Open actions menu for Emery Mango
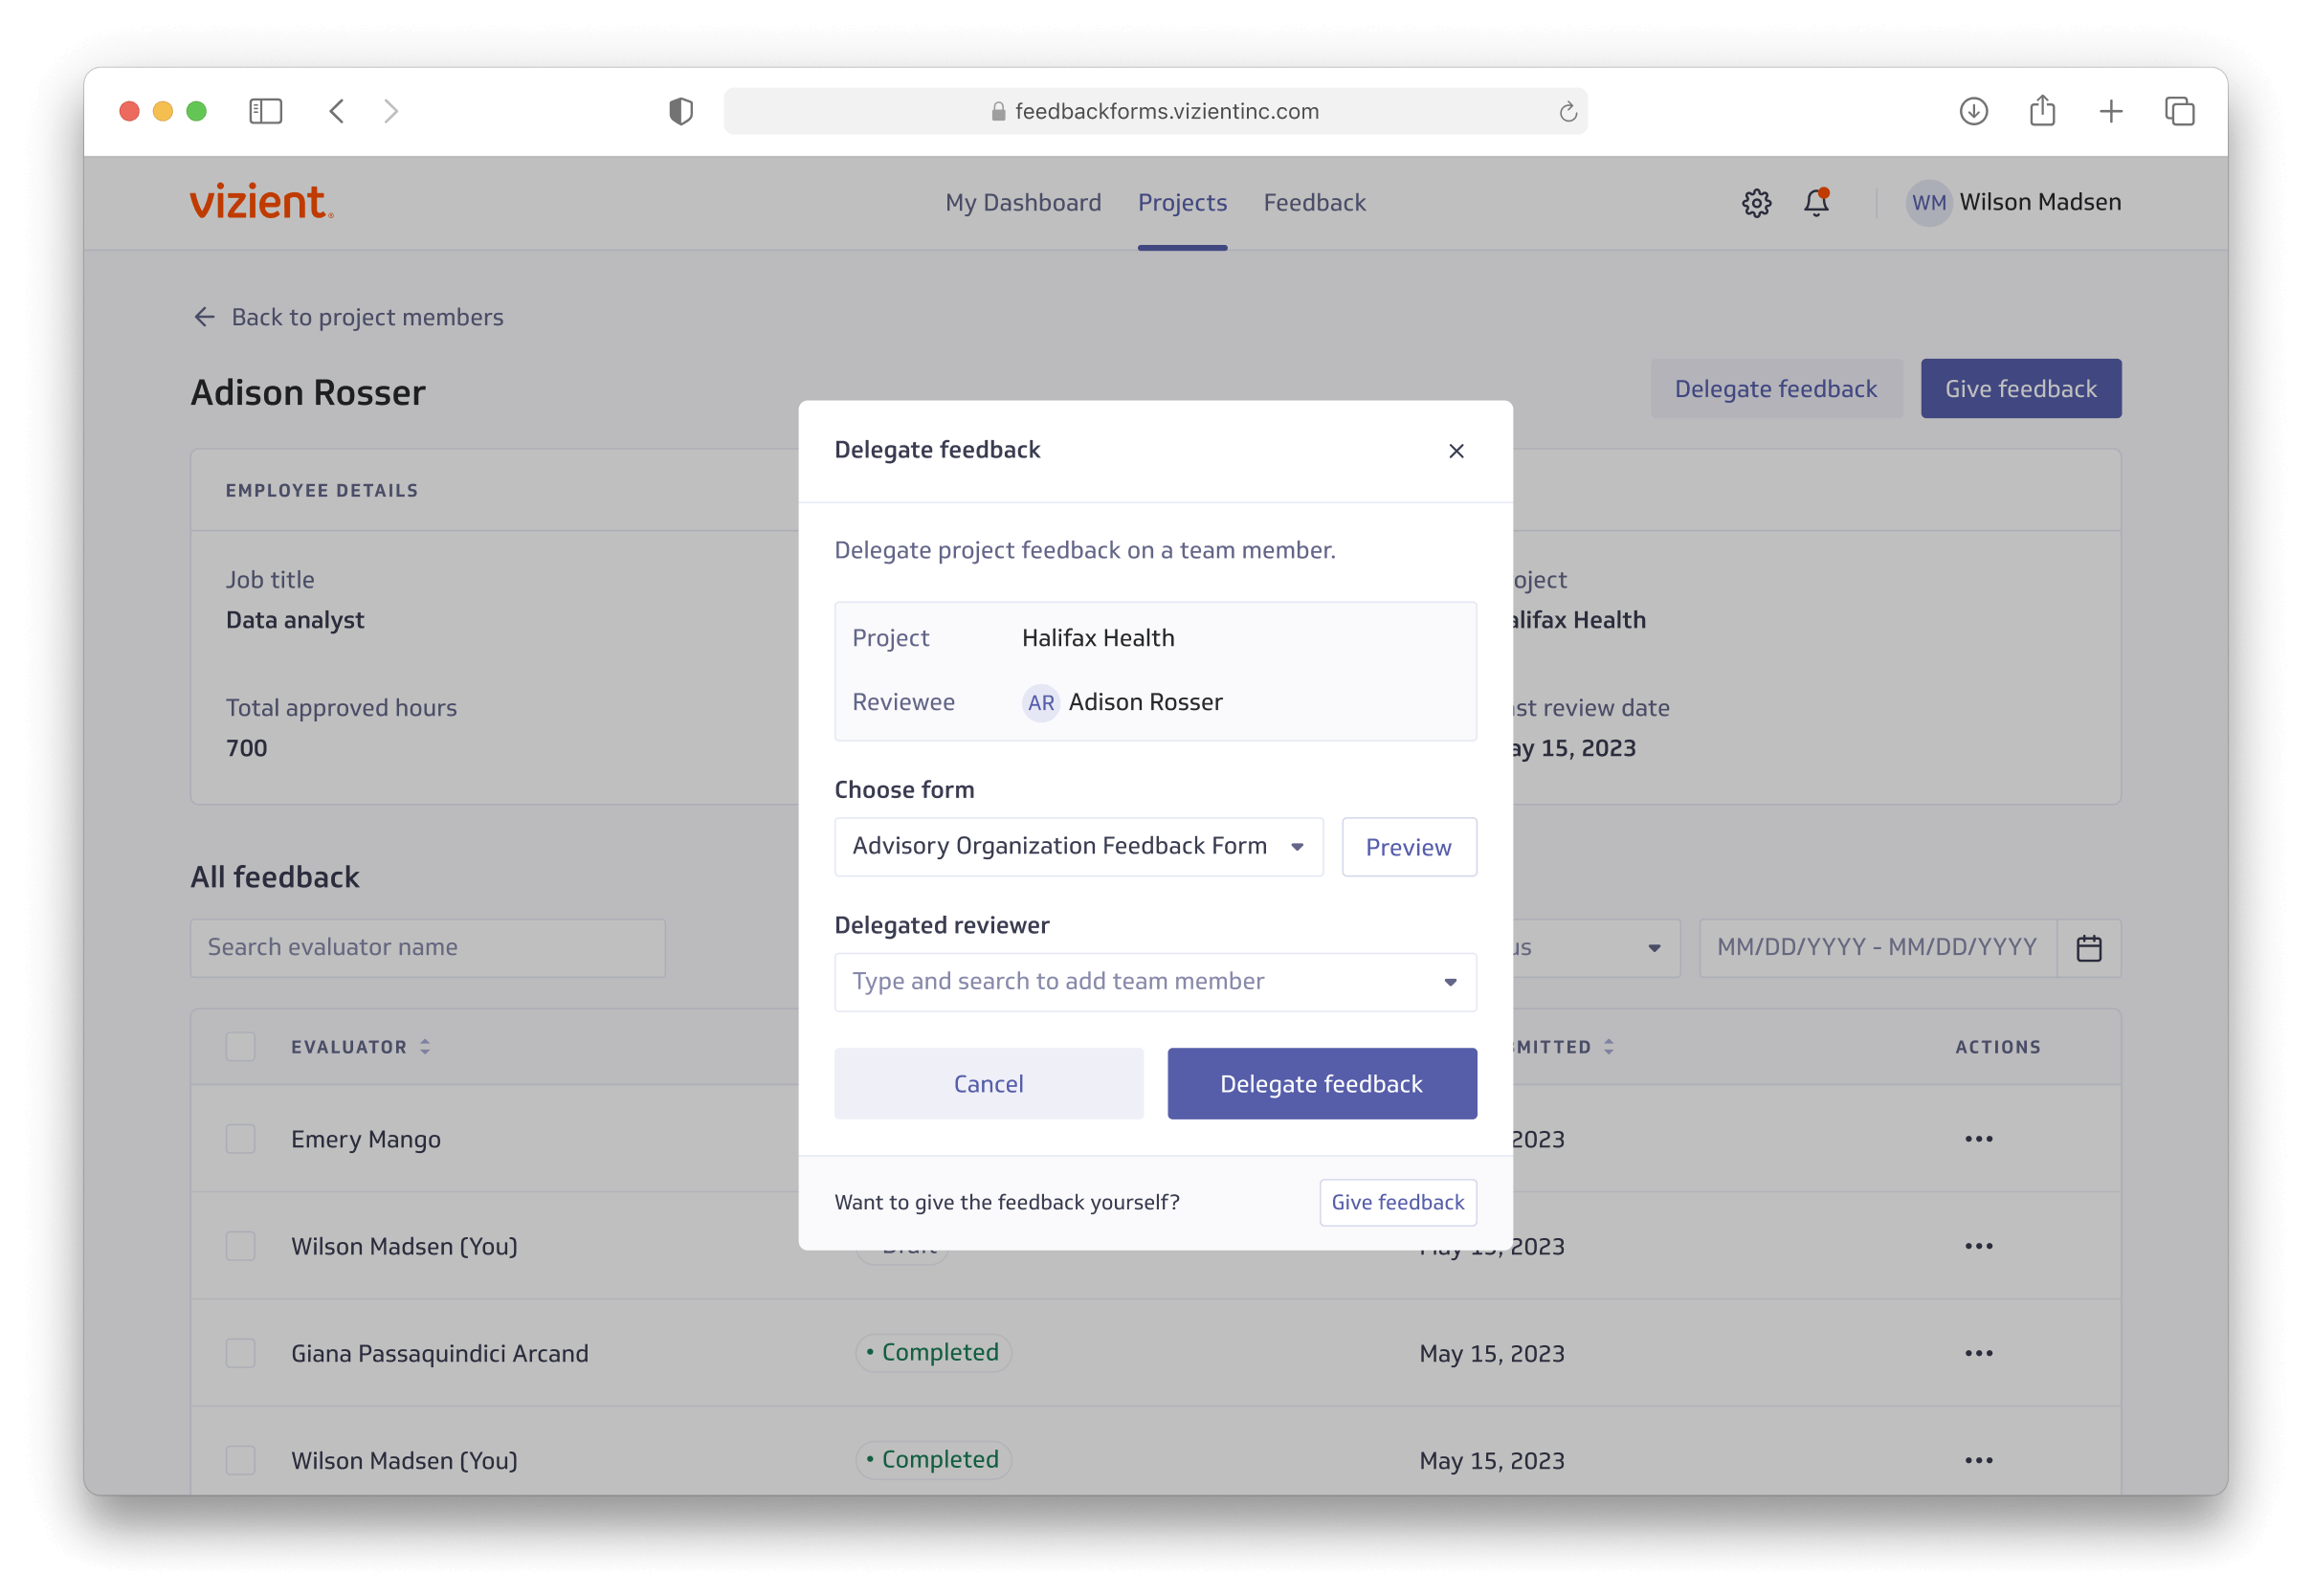2312x1596 pixels. coord(1978,1139)
